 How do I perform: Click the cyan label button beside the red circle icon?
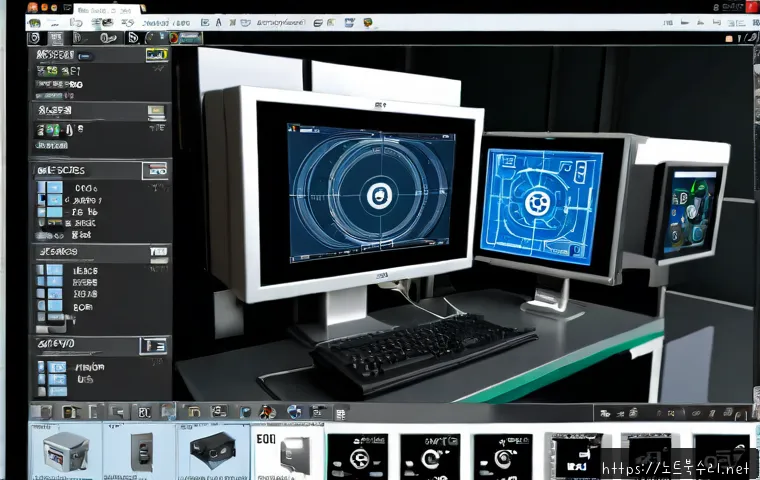point(190,38)
